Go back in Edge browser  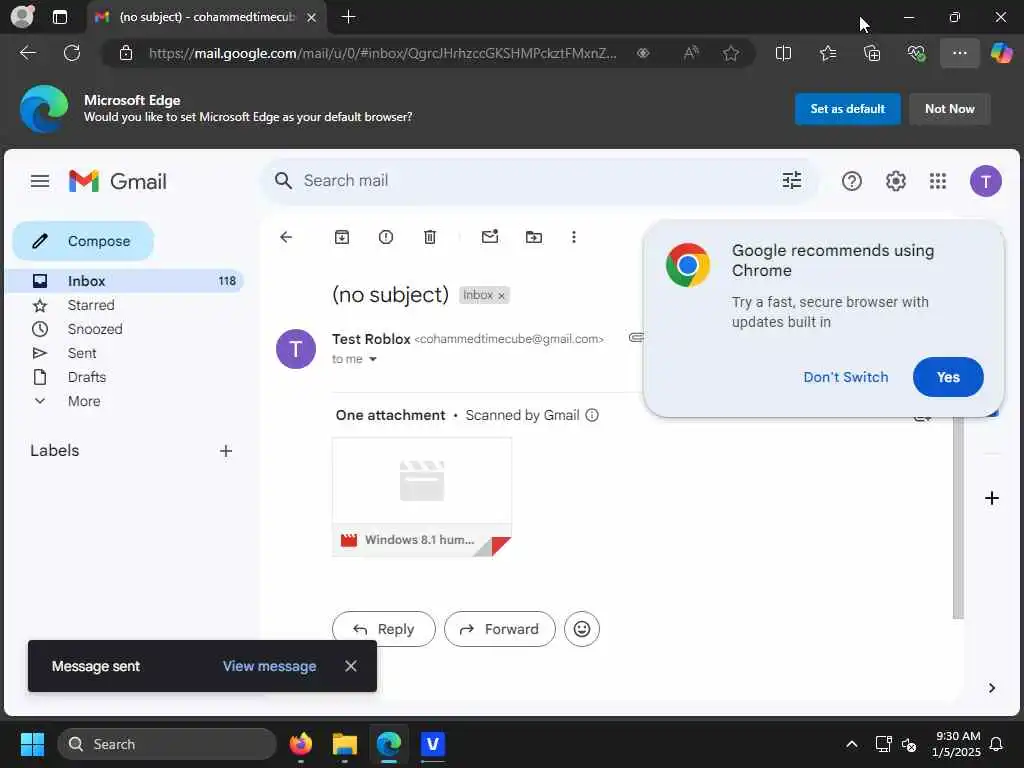click(x=27, y=53)
